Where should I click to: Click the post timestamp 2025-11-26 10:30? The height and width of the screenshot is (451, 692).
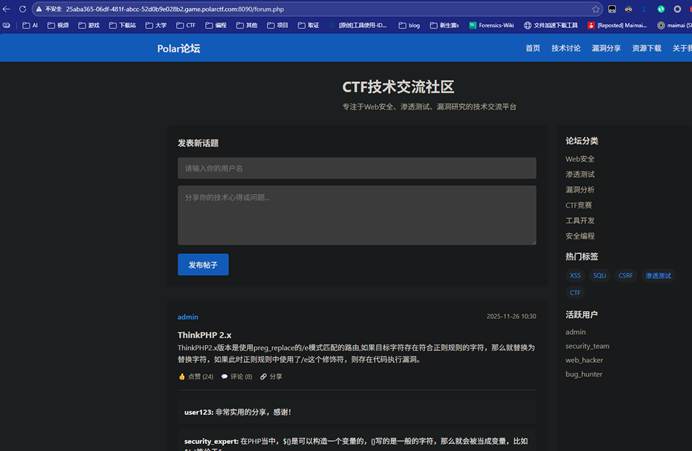511,316
